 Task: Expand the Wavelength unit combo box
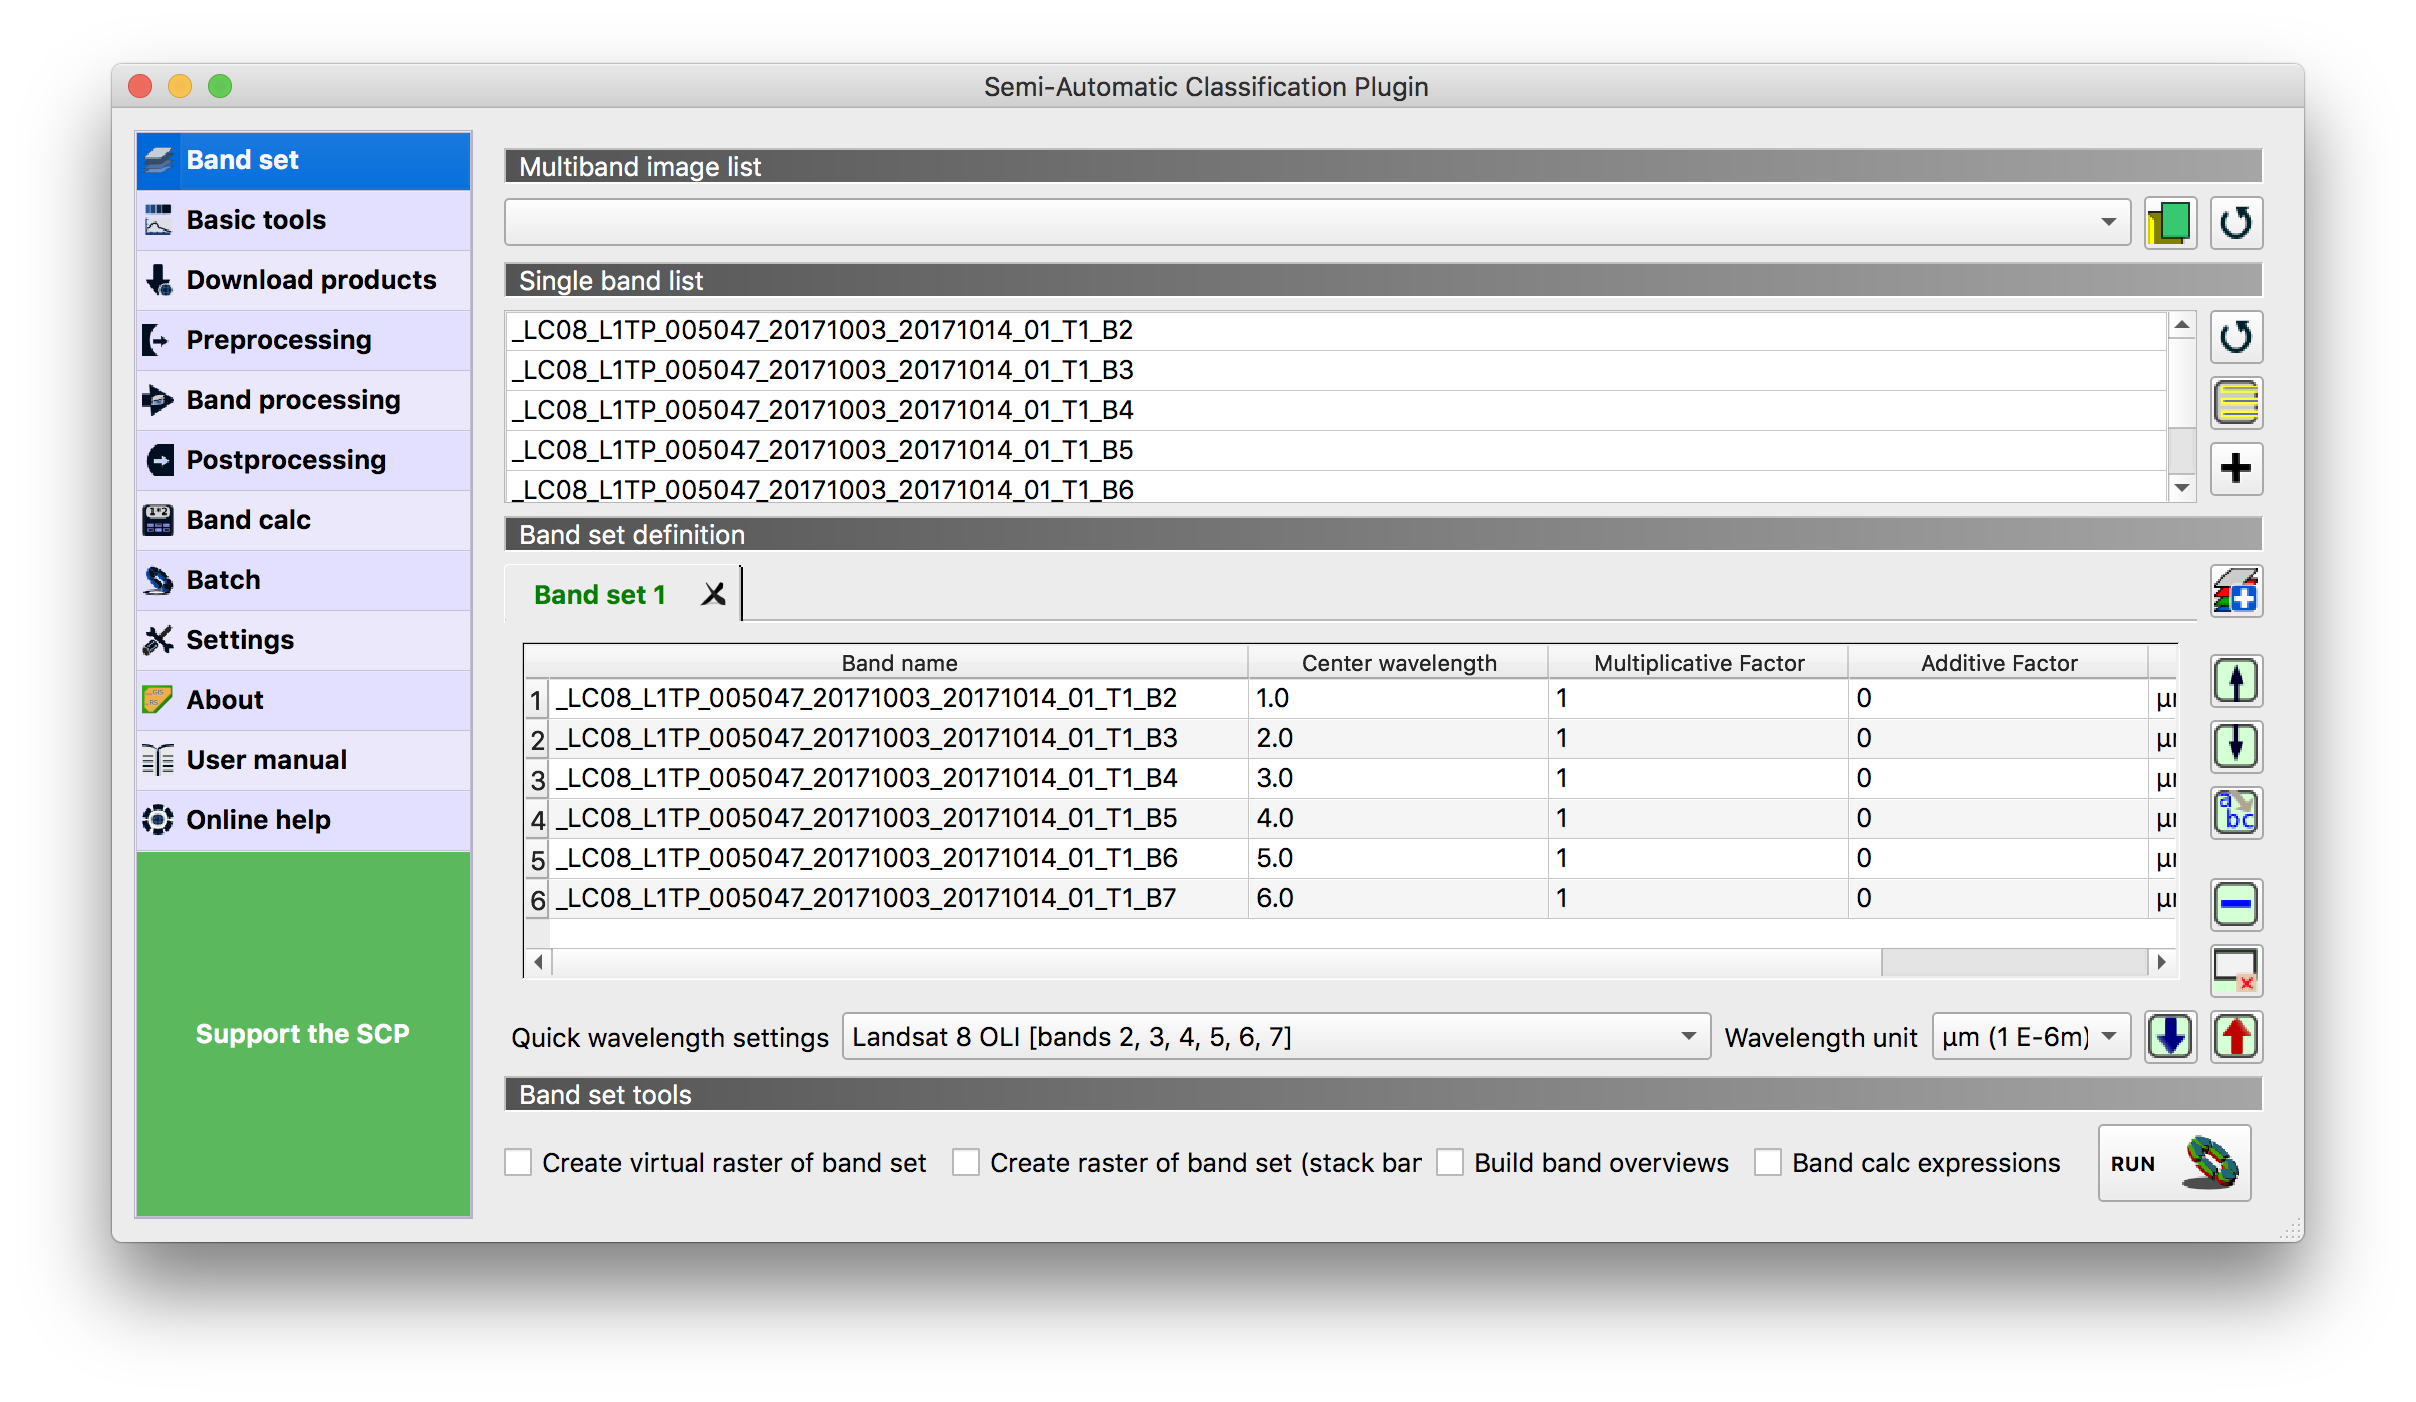click(2030, 1037)
